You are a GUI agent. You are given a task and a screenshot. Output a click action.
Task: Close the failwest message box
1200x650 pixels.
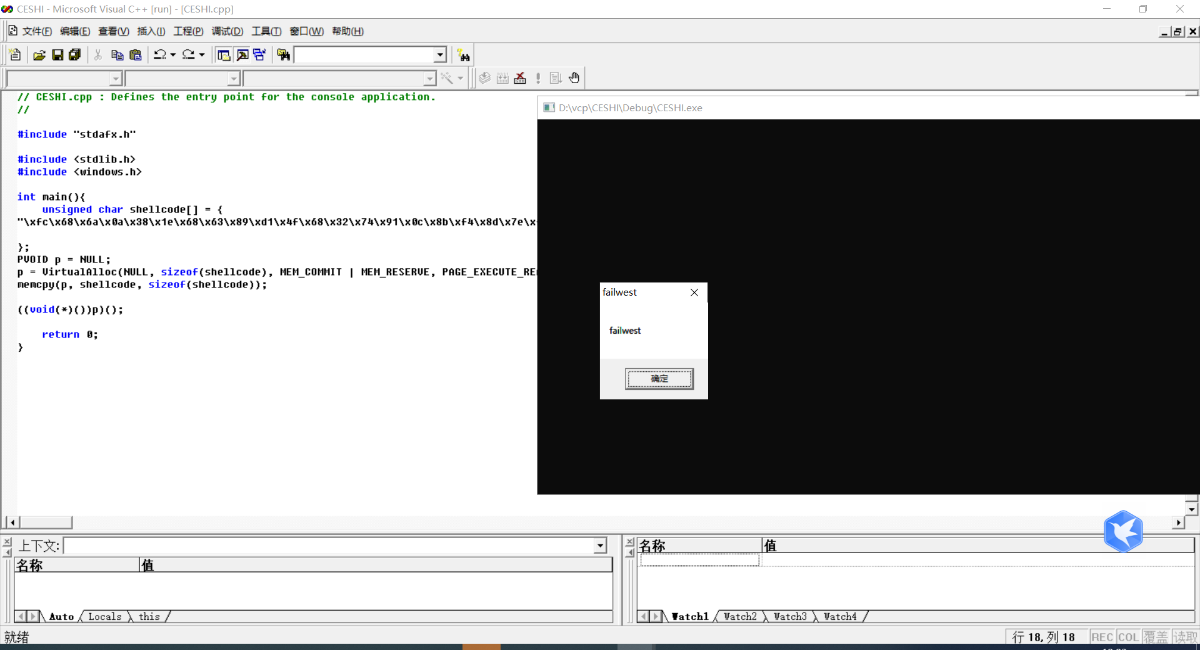coord(694,293)
